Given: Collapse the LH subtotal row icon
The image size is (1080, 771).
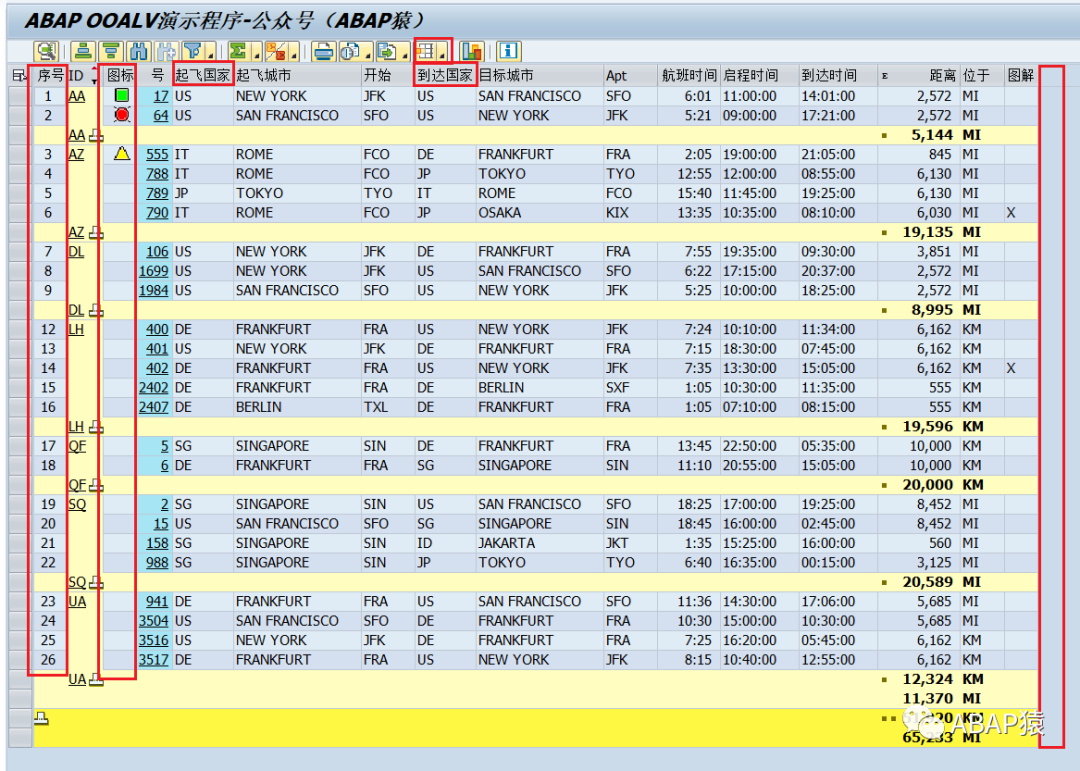Looking at the screenshot, I should tap(96, 427).
